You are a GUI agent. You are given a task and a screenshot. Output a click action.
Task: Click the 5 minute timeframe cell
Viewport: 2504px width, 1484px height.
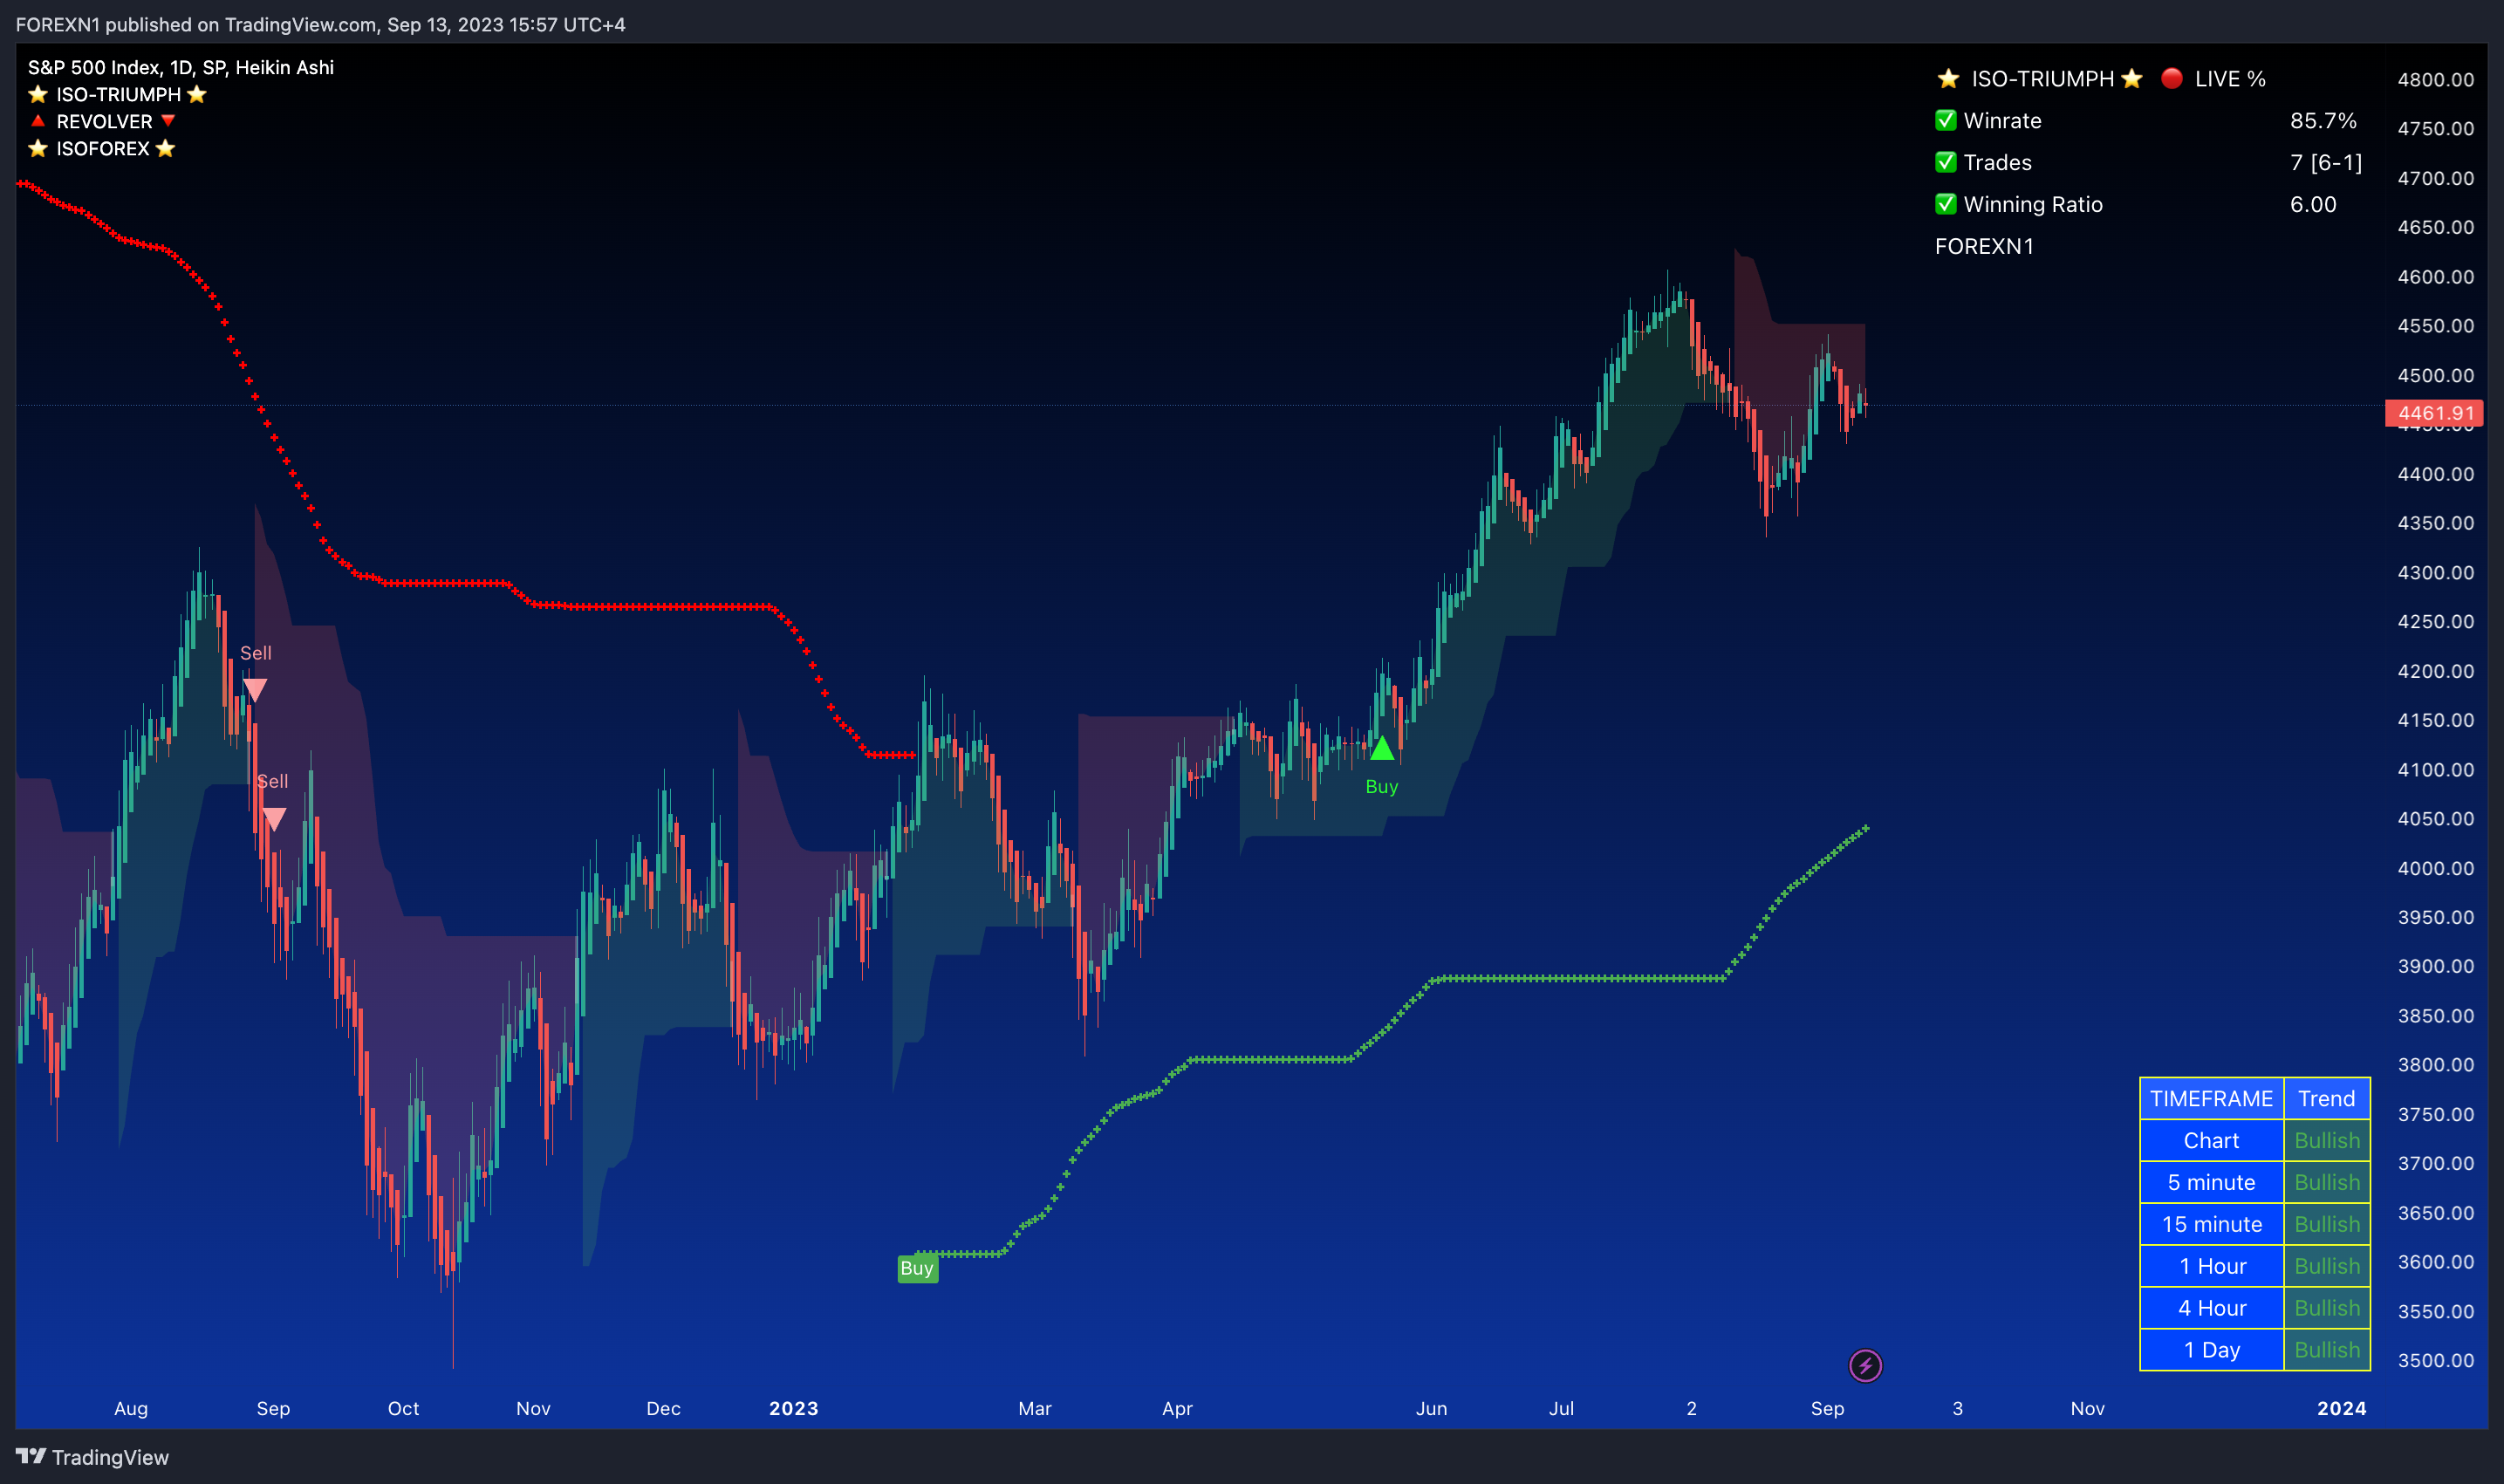[x=2211, y=1182]
